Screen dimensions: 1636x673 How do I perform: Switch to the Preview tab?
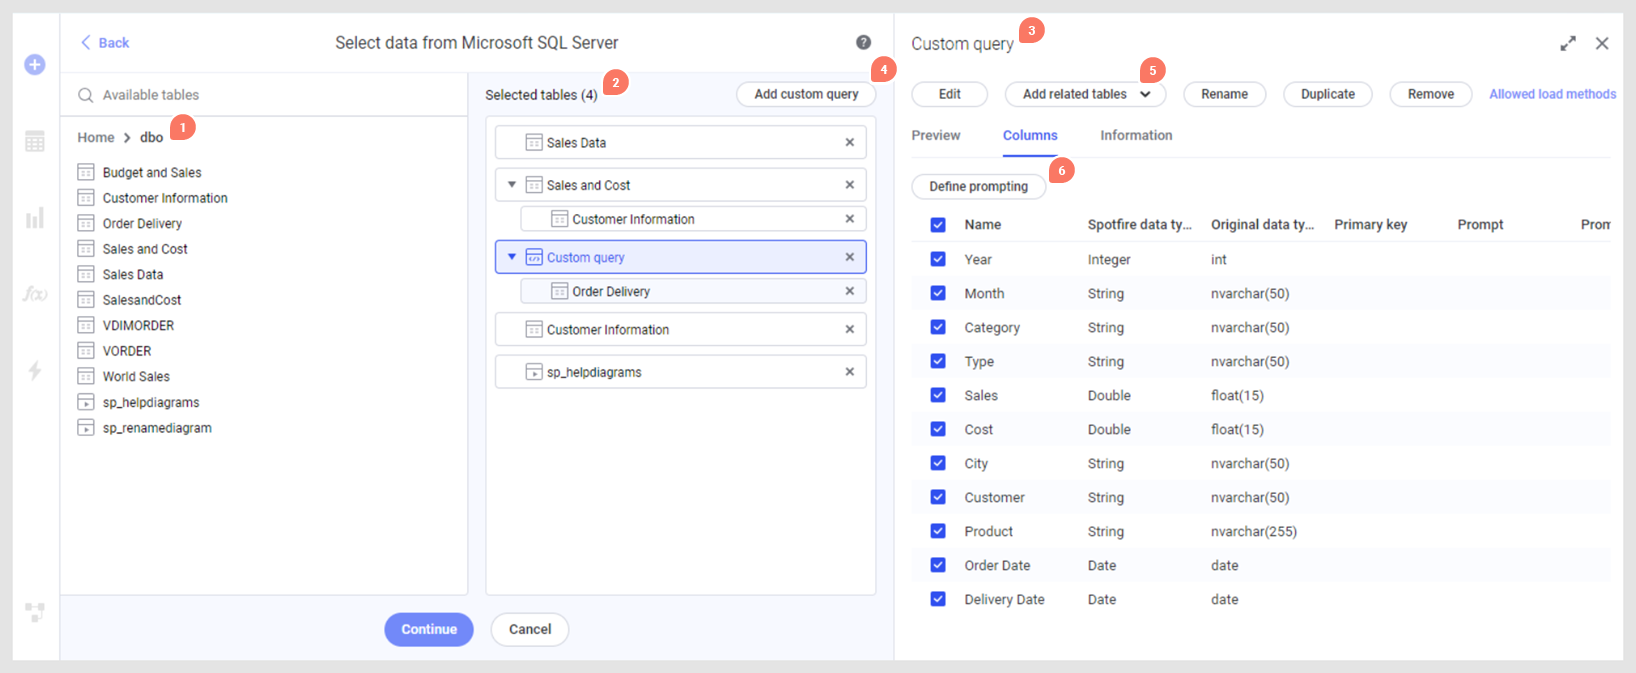pos(936,135)
